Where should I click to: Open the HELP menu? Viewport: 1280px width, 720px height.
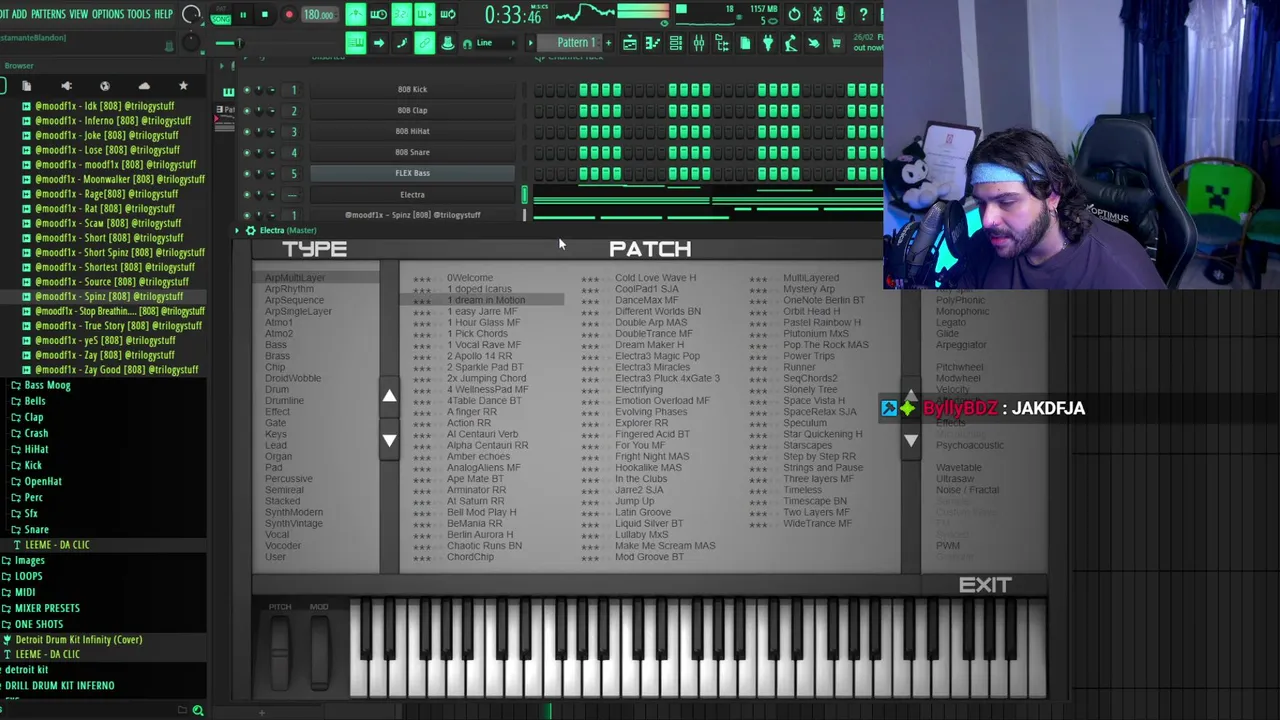coord(163,14)
